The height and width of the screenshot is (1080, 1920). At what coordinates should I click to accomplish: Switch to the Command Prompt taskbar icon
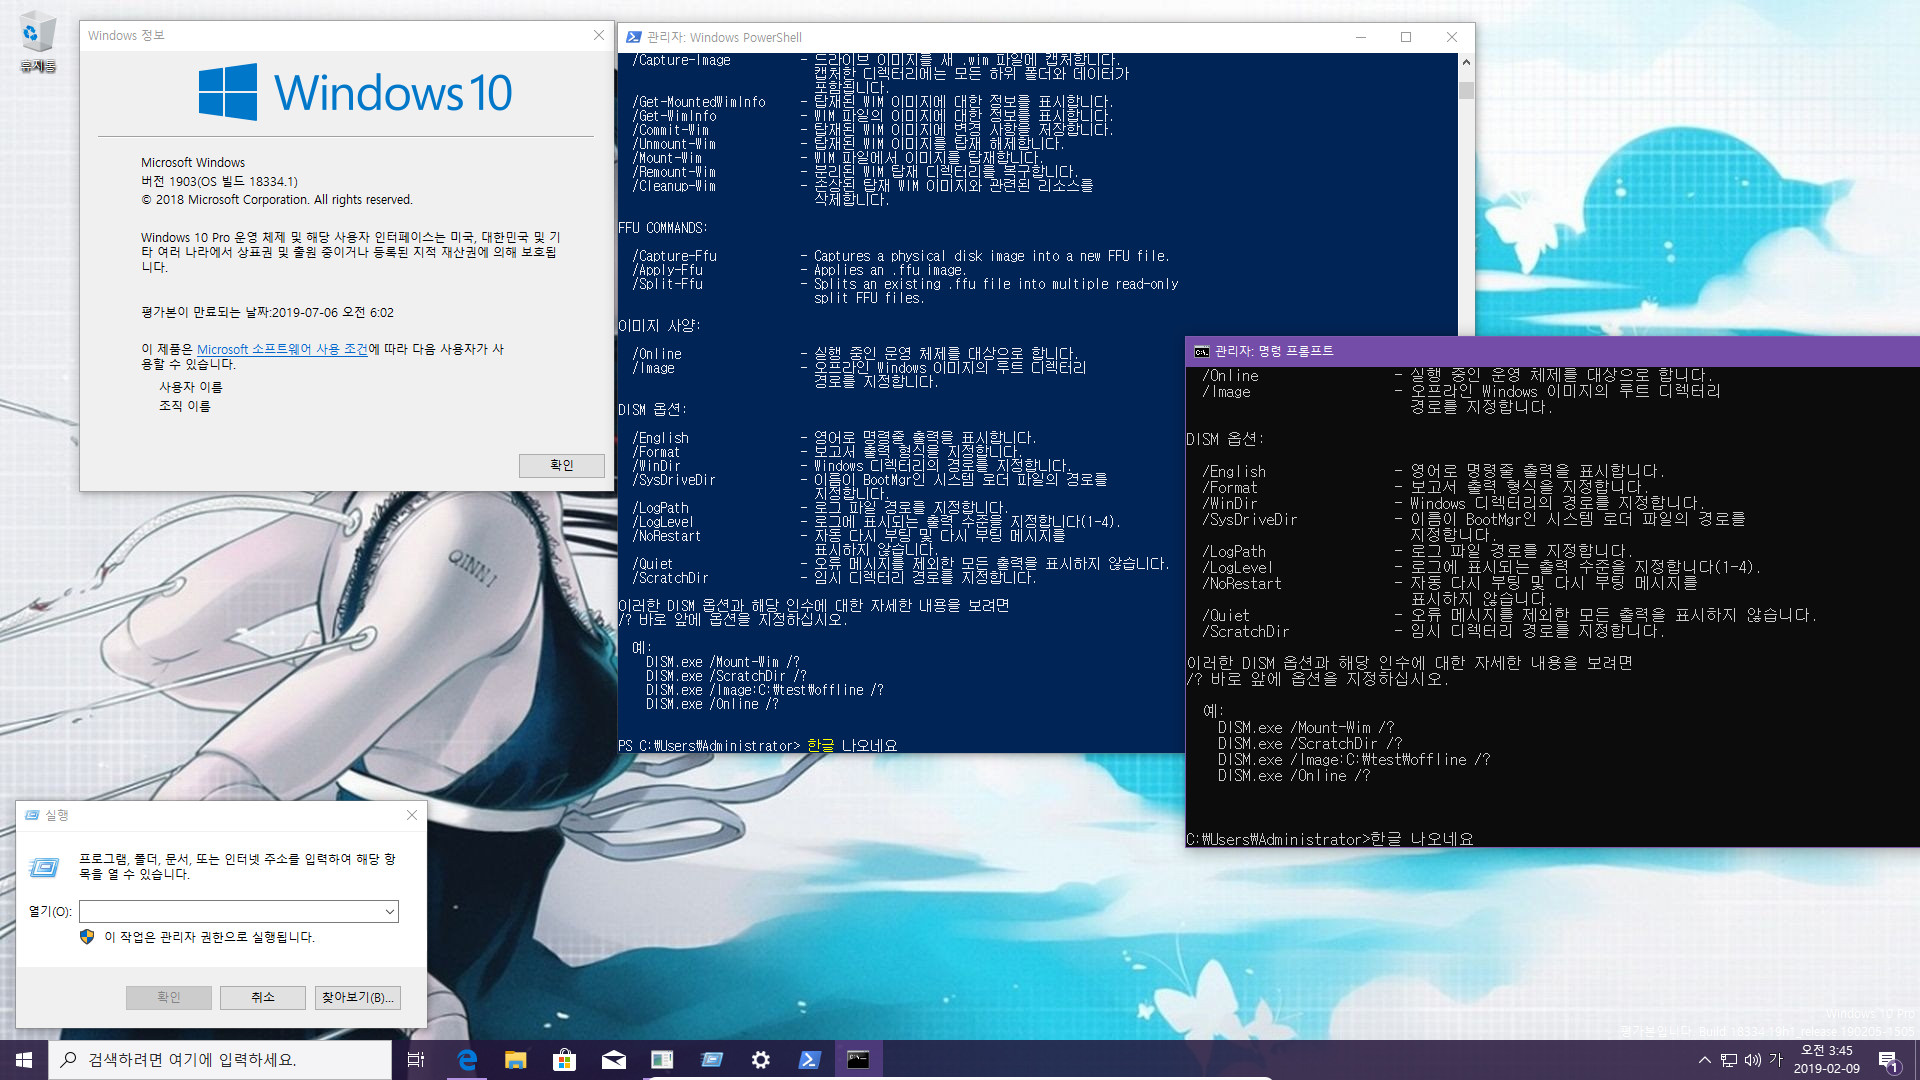click(x=858, y=1059)
